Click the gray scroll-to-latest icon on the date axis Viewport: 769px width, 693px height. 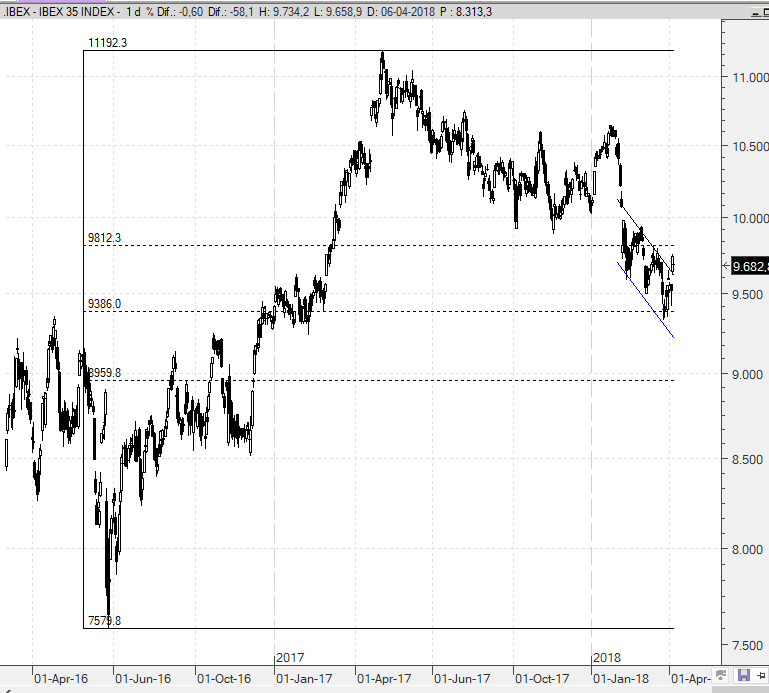[720, 675]
